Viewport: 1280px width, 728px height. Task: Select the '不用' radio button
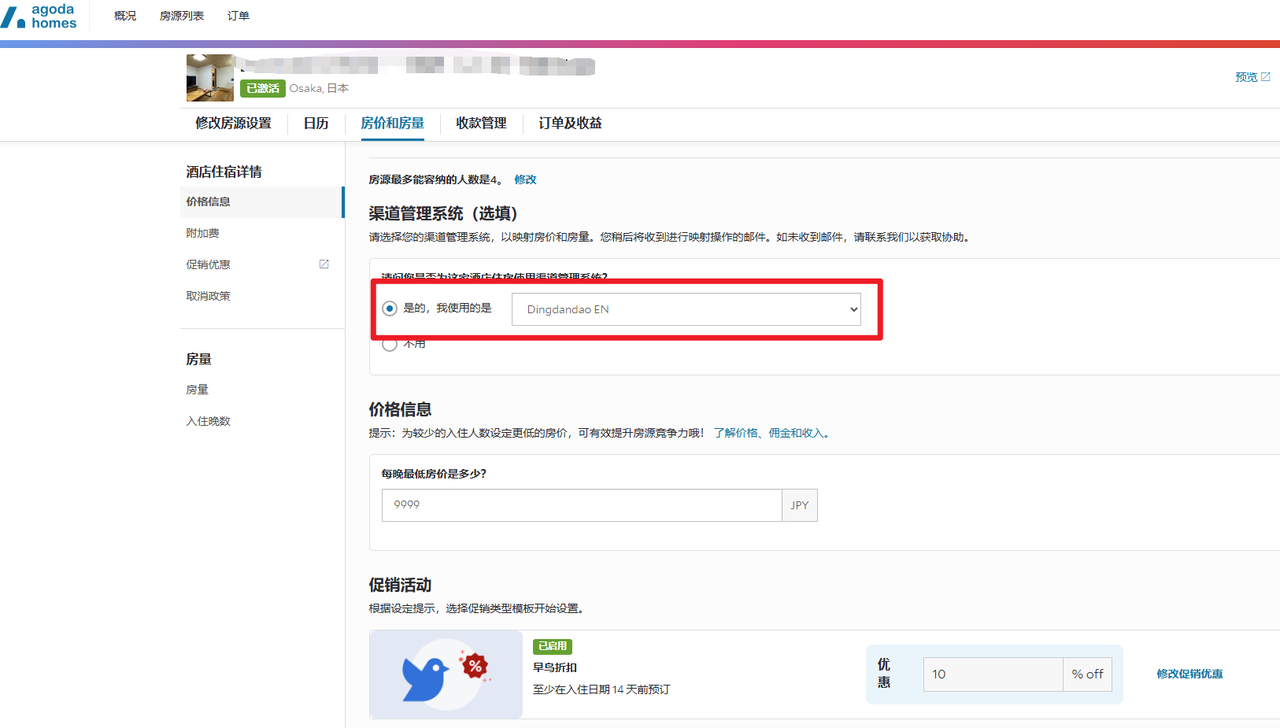pyautogui.click(x=390, y=344)
